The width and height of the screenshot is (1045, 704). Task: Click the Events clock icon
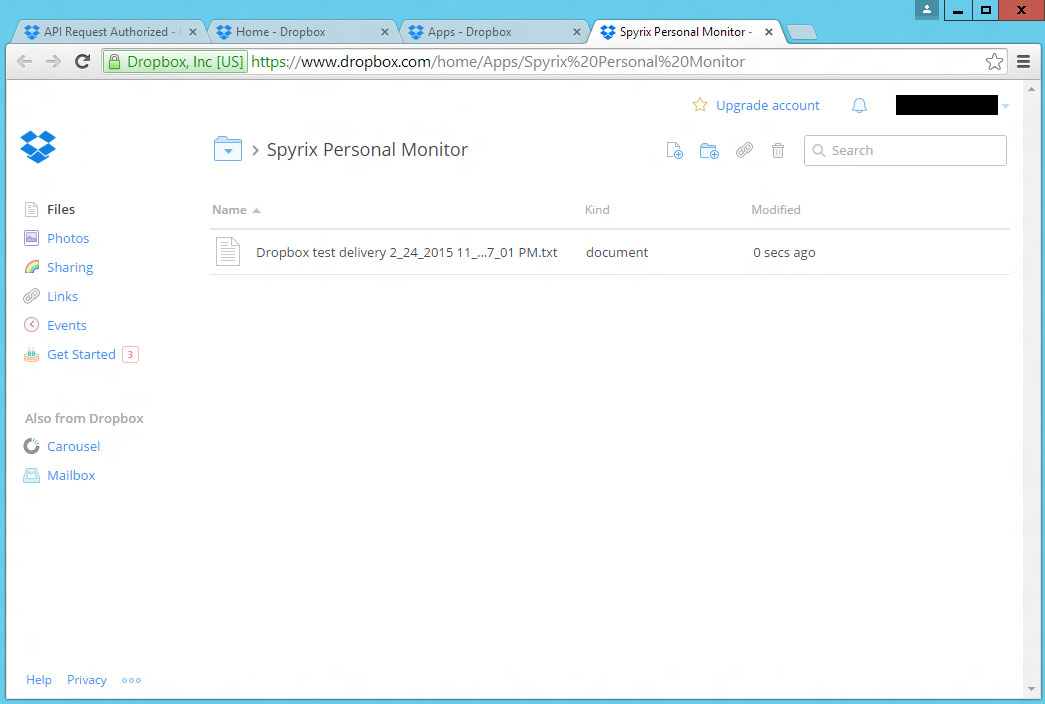tap(31, 325)
